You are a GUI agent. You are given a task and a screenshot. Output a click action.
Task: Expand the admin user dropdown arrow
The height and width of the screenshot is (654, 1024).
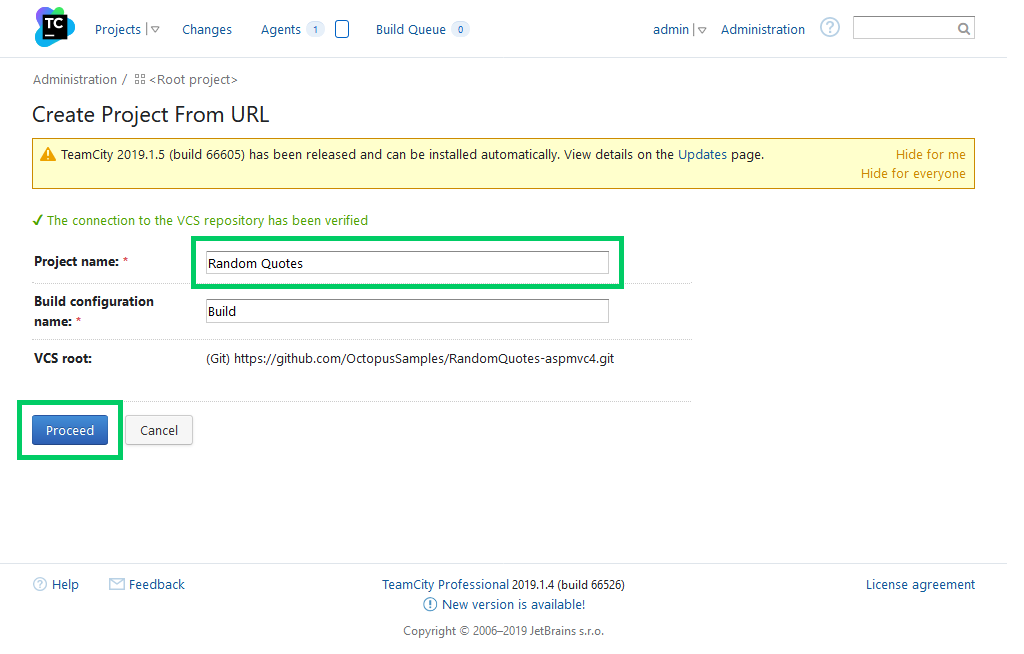702,30
